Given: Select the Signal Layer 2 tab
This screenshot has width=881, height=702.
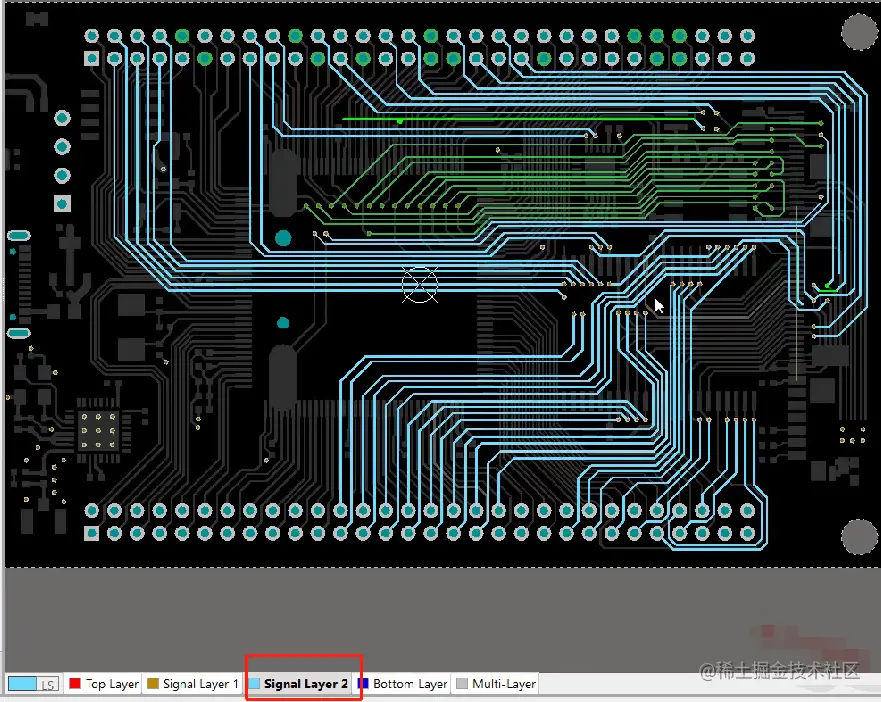Looking at the screenshot, I should 299,684.
